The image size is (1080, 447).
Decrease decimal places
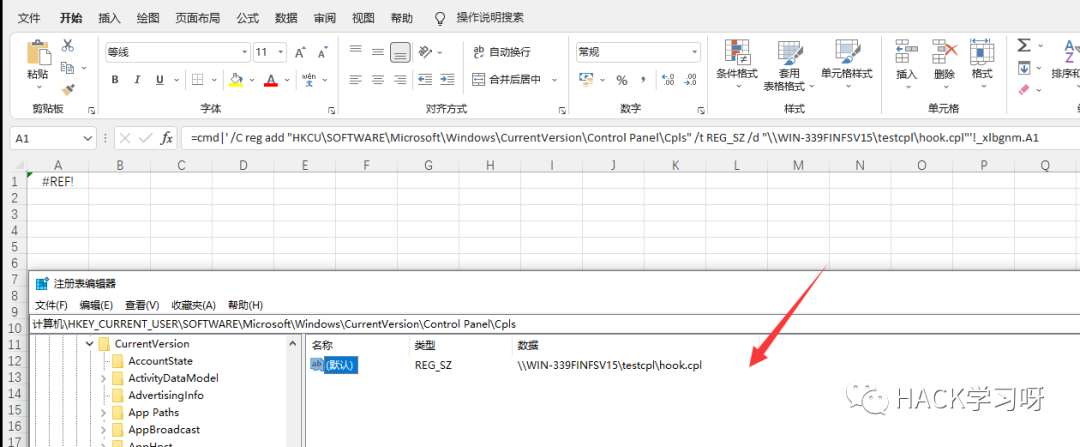(x=691, y=80)
